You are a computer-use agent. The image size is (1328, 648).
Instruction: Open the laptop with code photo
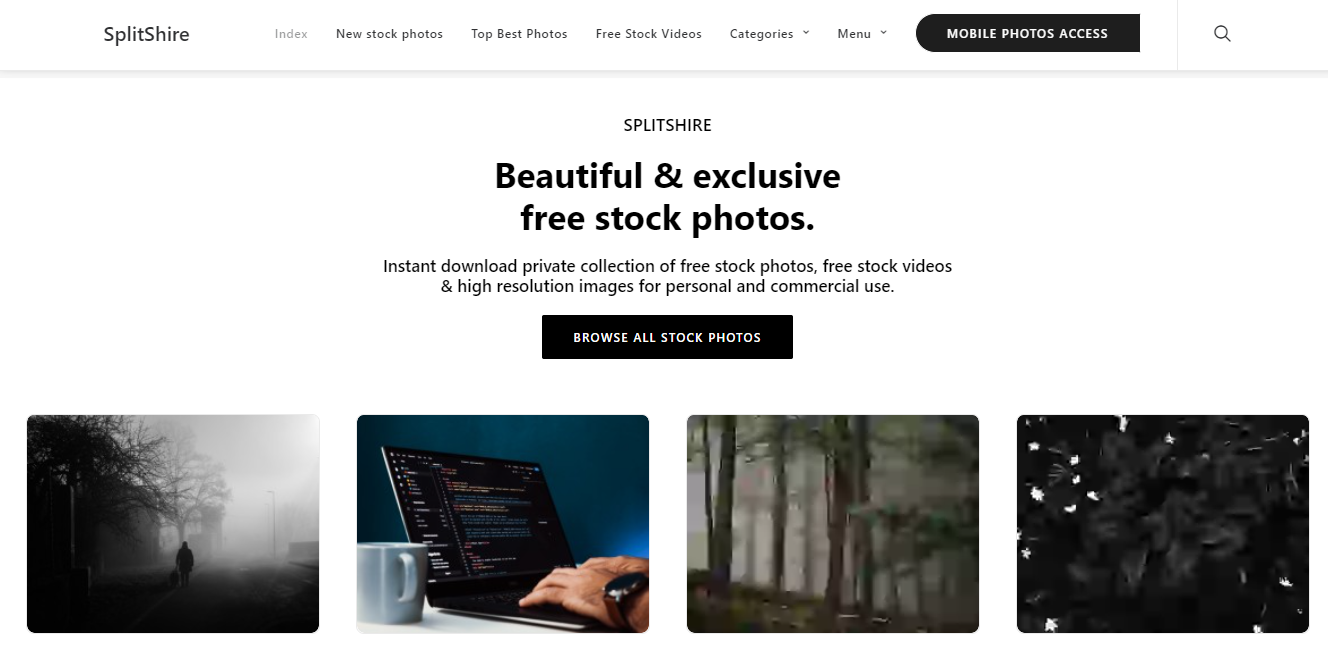tap(503, 524)
